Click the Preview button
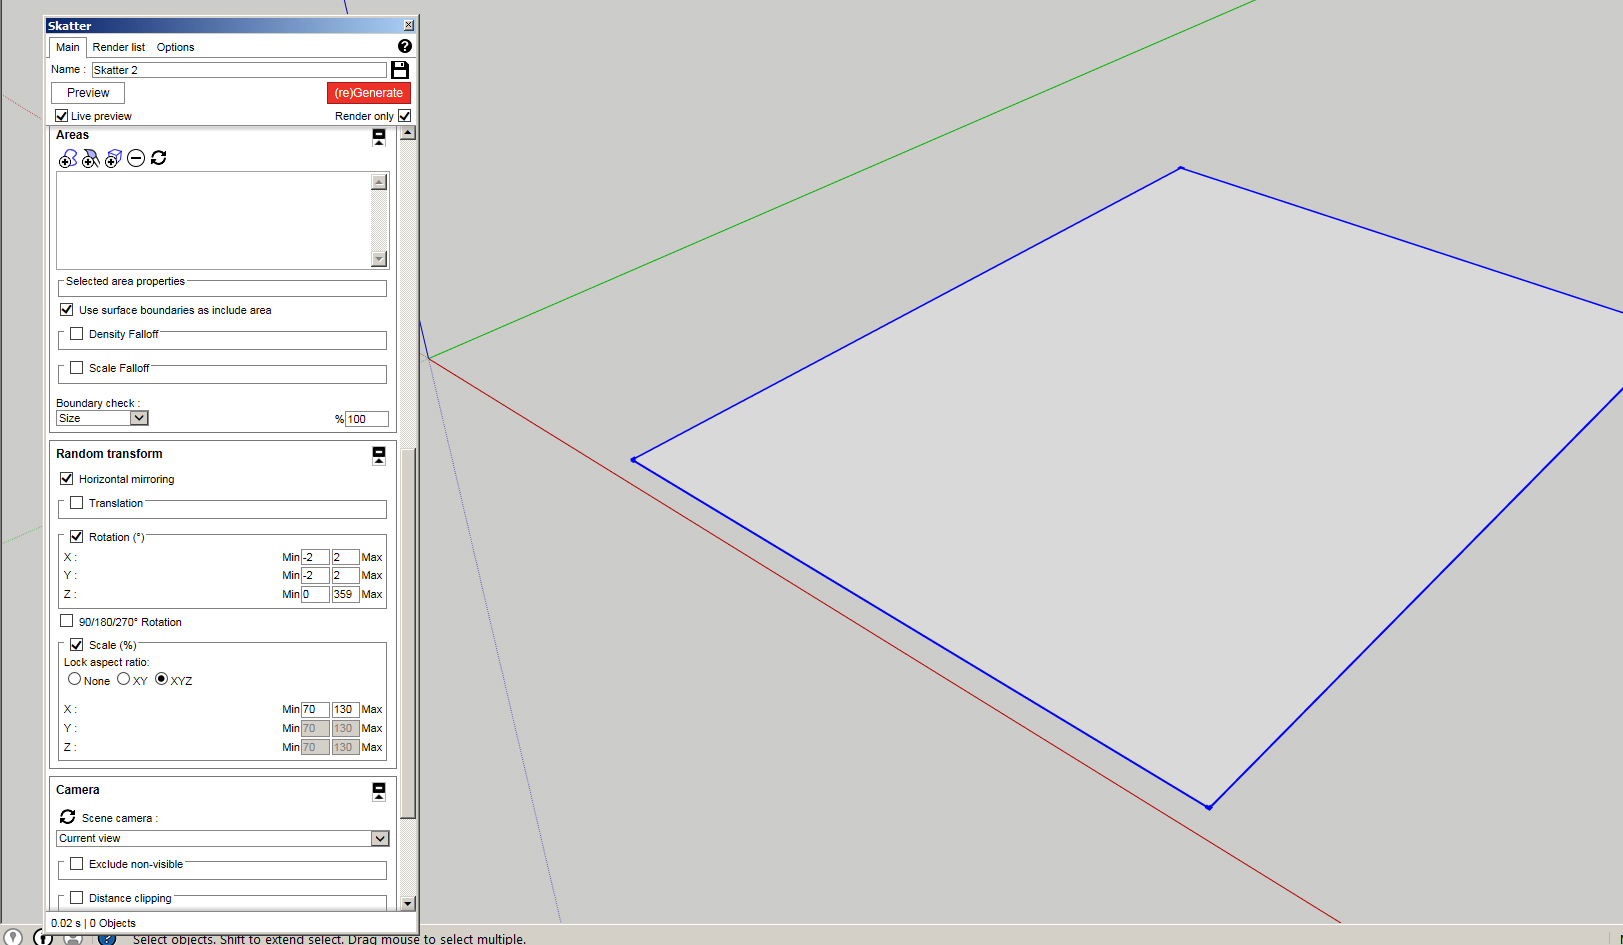The image size is (1623, 945). coord(88,93)
